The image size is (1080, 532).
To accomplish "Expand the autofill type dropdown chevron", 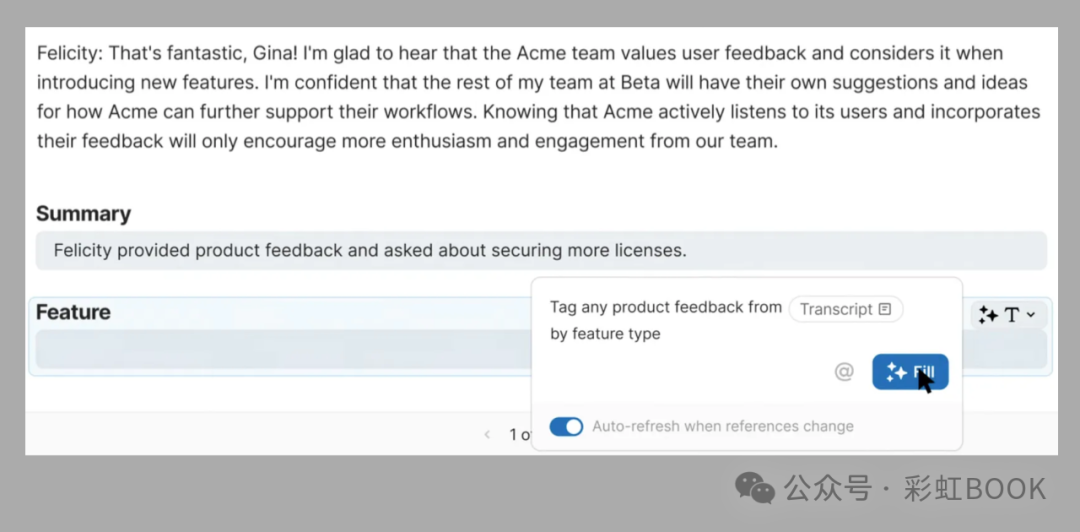I will 1031,315.
